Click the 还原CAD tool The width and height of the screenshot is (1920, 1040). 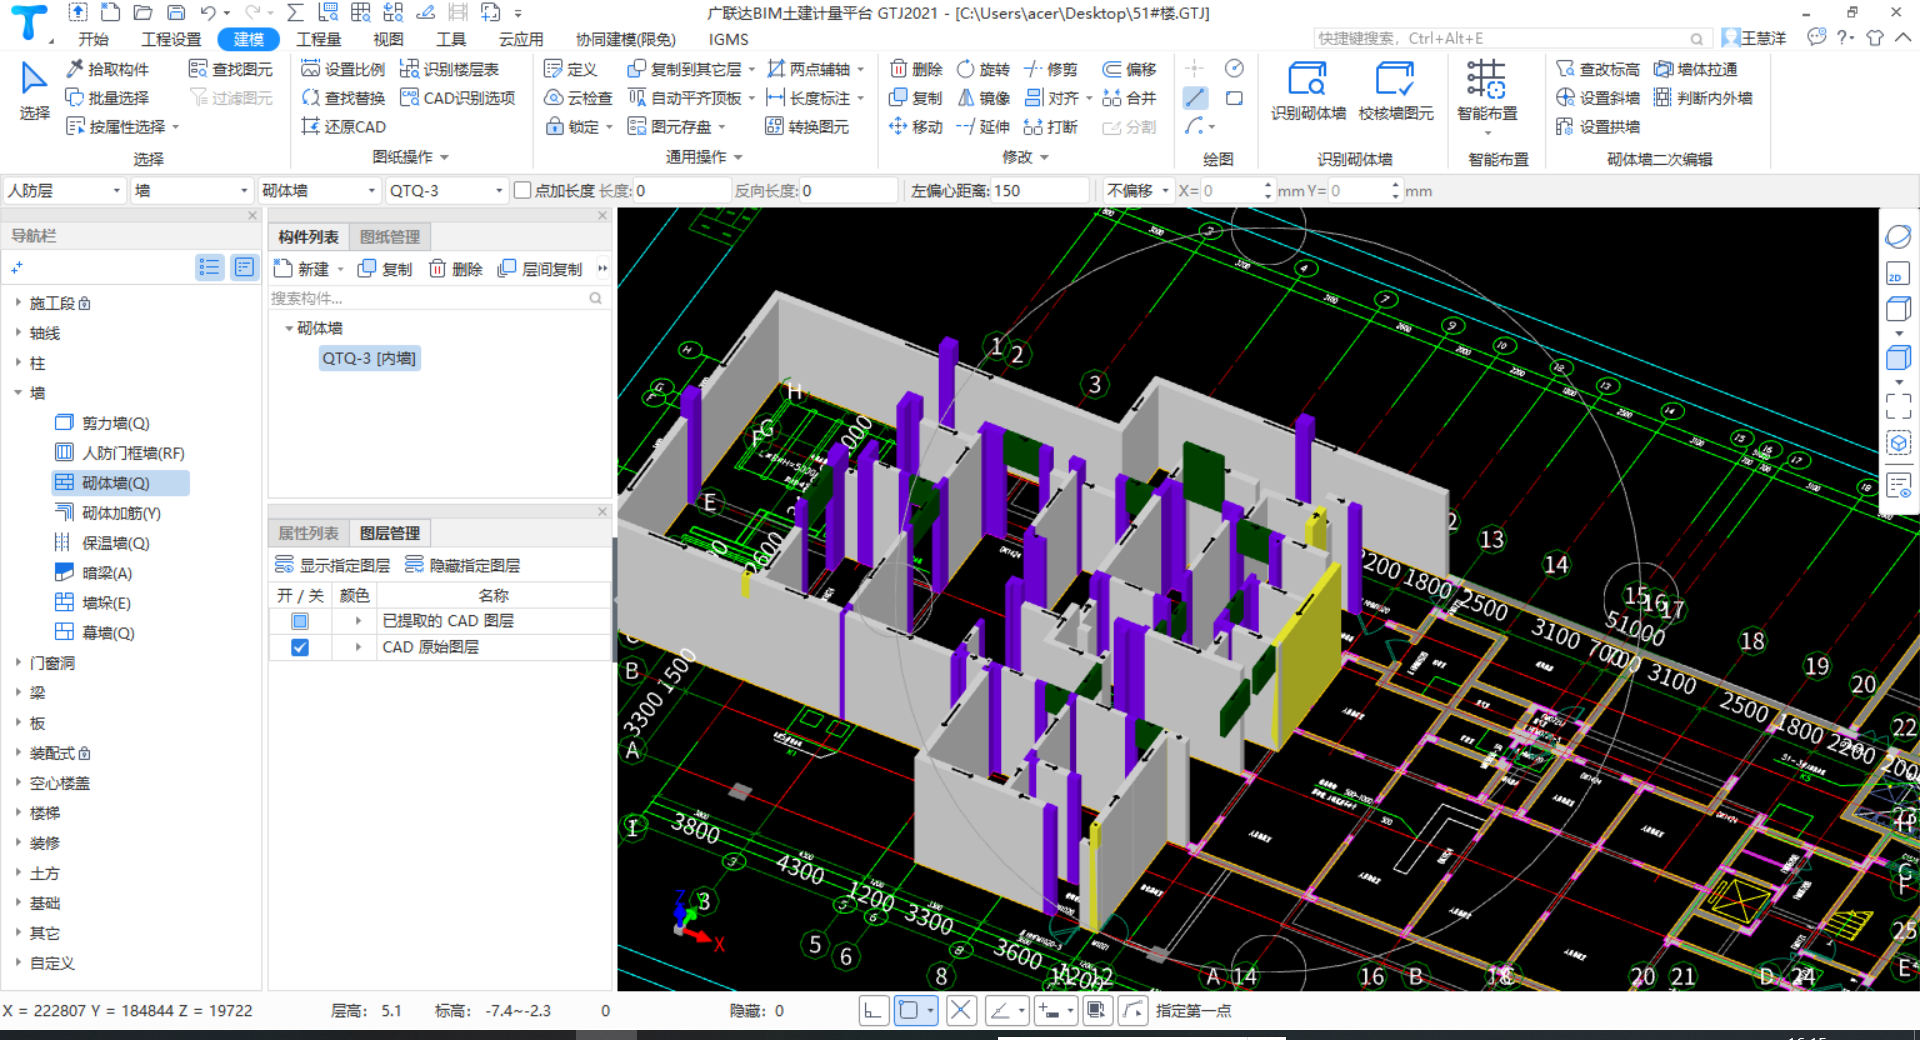[x=343, y=127]
